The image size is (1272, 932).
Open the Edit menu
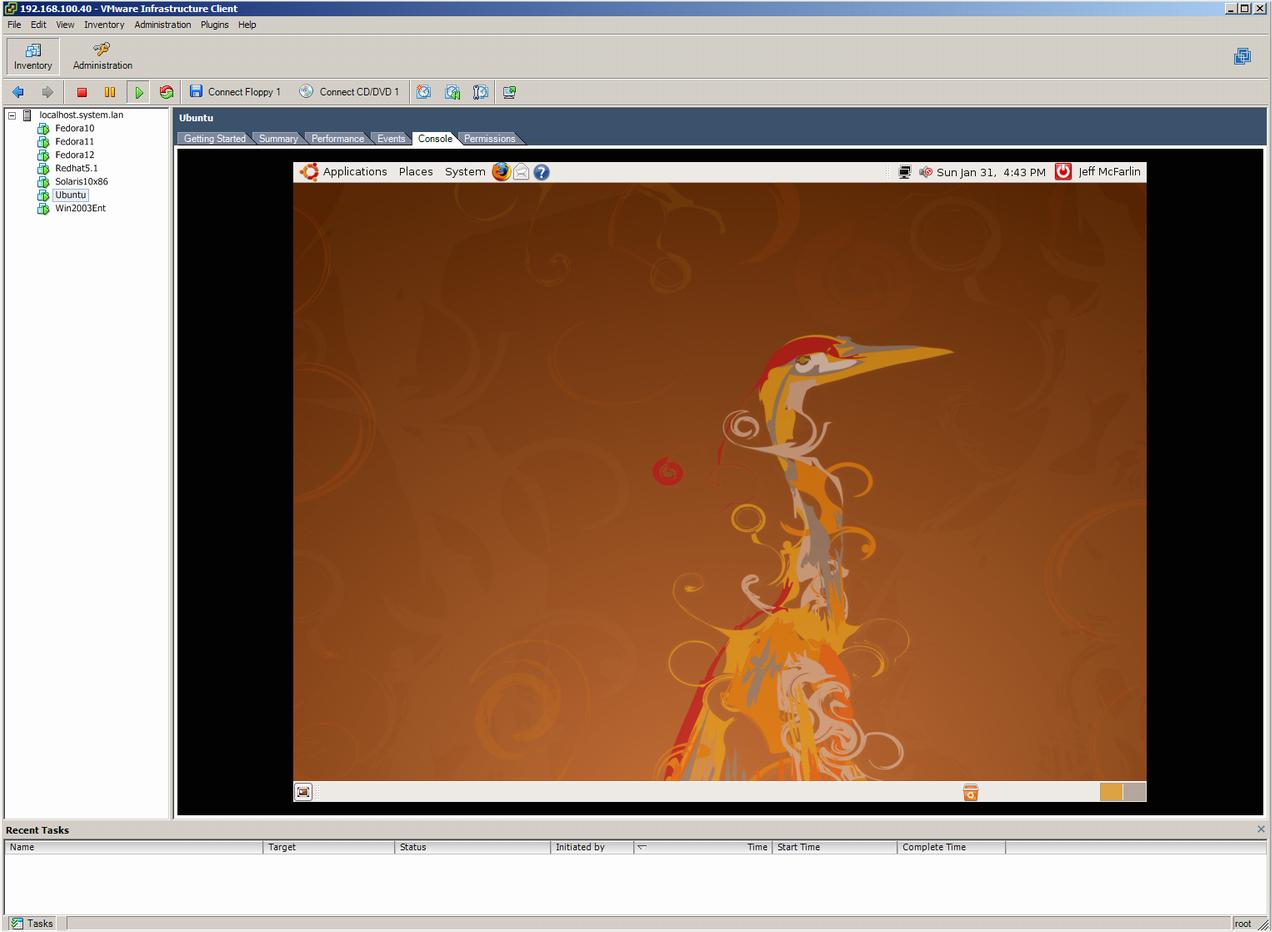point(38,24)
